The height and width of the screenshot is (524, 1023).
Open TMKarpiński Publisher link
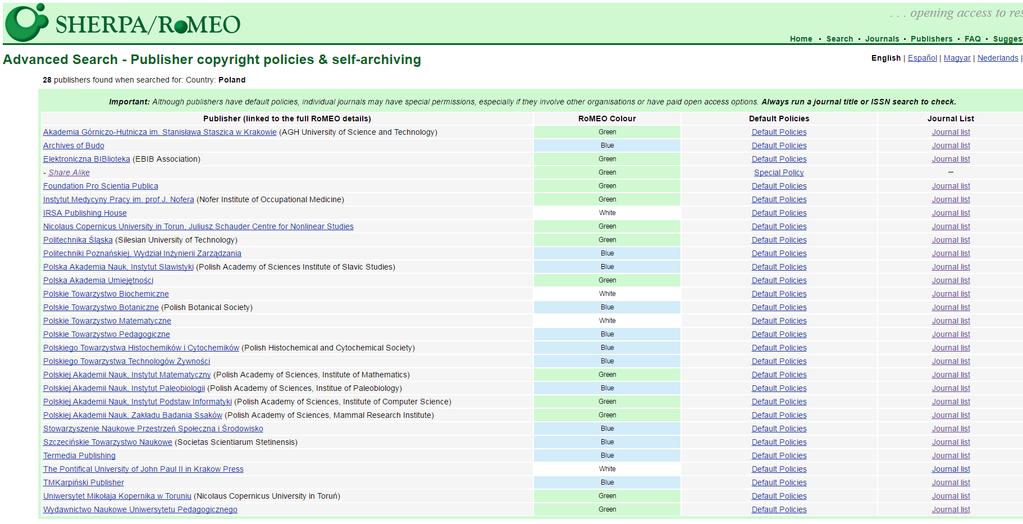pyautogui.click(x=84, y=483)
